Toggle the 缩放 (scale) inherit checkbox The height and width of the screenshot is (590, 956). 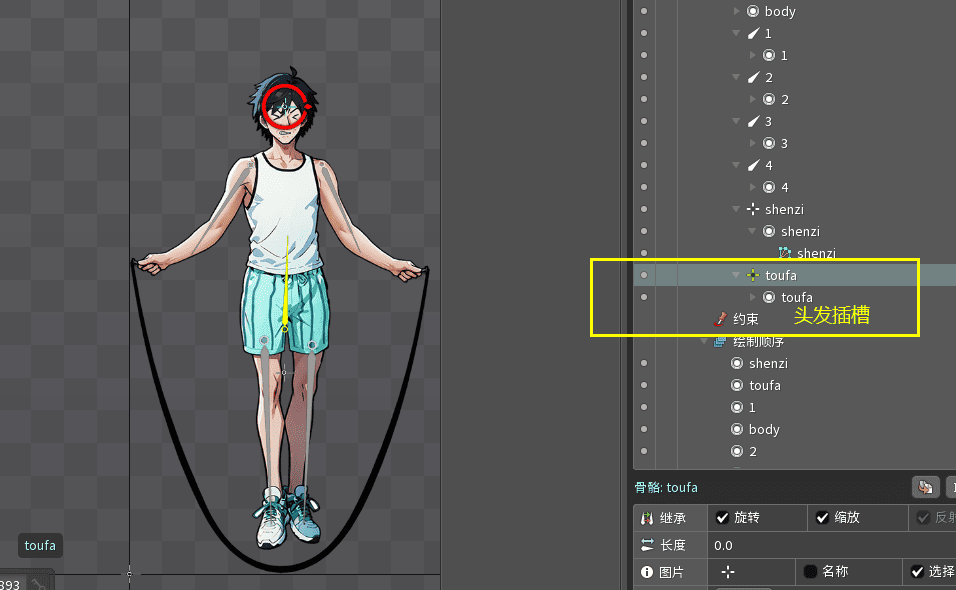(x=823, y=518)
